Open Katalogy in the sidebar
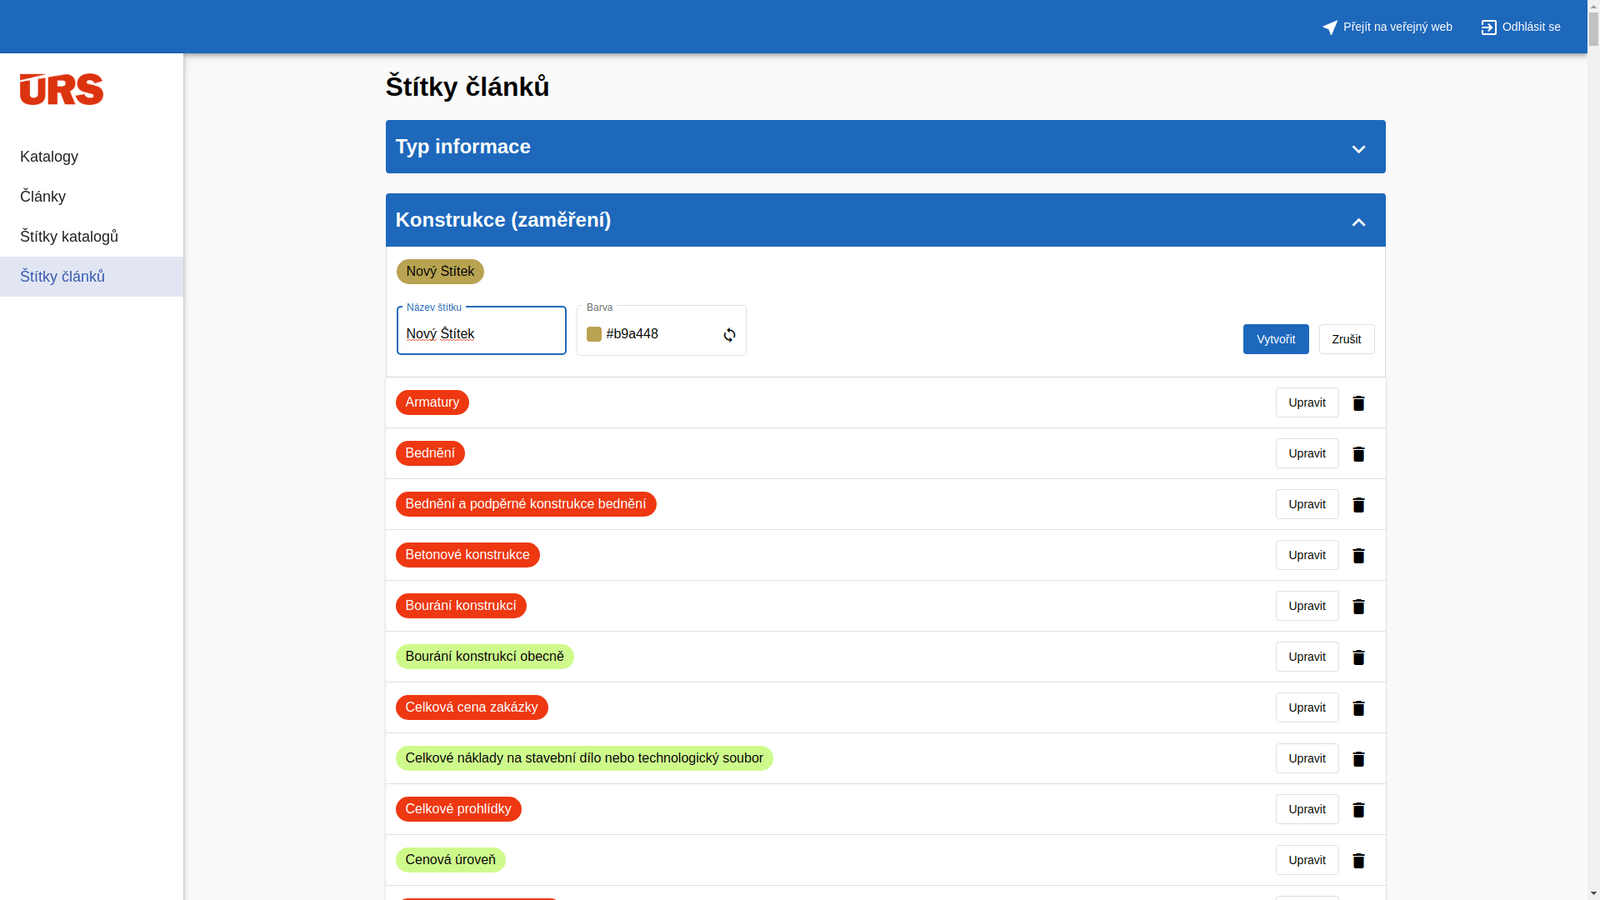This screenshot has width=1600, height=900. [91, 157]
